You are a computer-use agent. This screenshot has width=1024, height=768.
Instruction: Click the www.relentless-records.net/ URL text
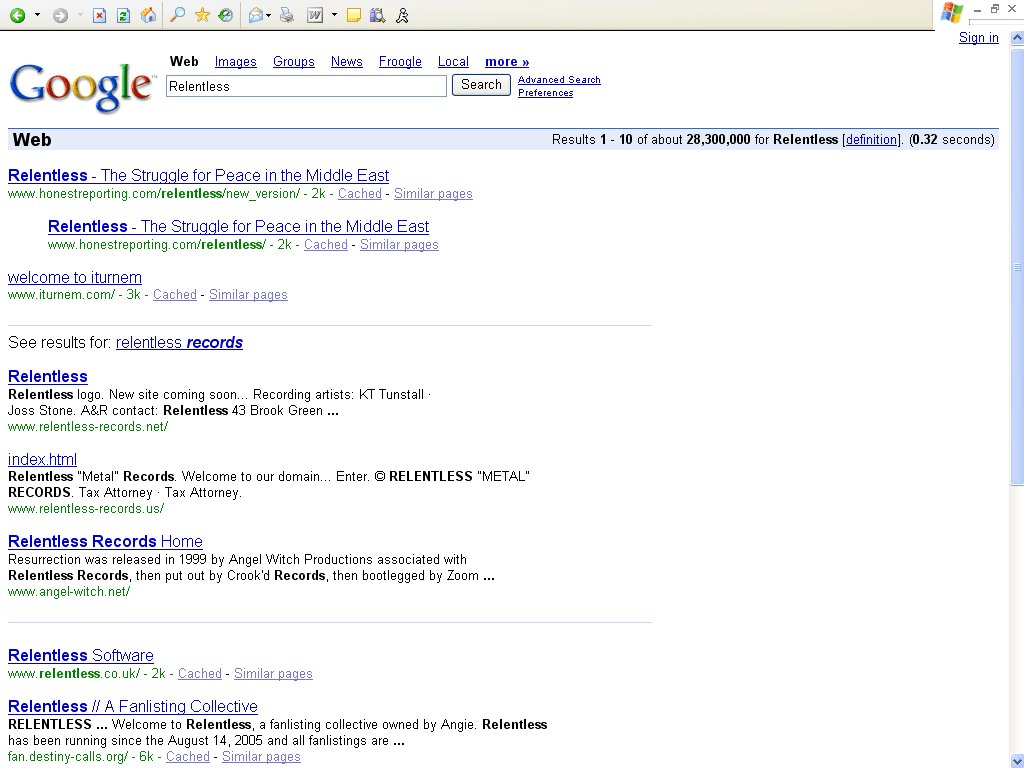88,427
